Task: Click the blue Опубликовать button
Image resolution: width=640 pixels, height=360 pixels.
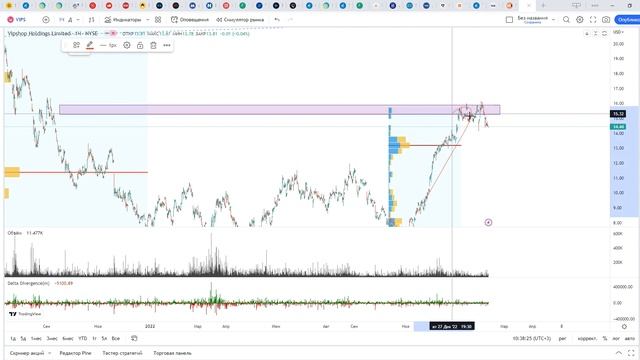Action: pyautogui.click(x=628, y=20)
